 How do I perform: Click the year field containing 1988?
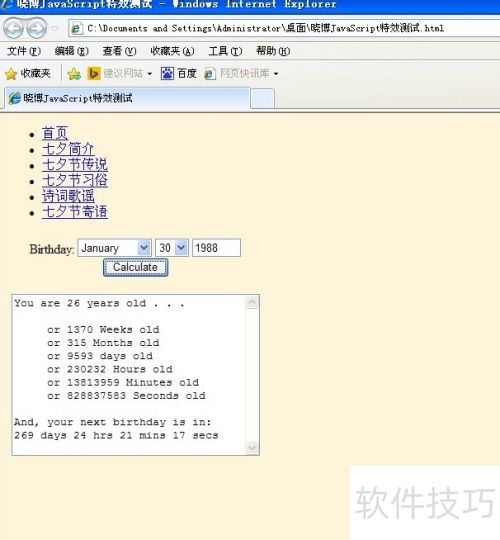216,248
